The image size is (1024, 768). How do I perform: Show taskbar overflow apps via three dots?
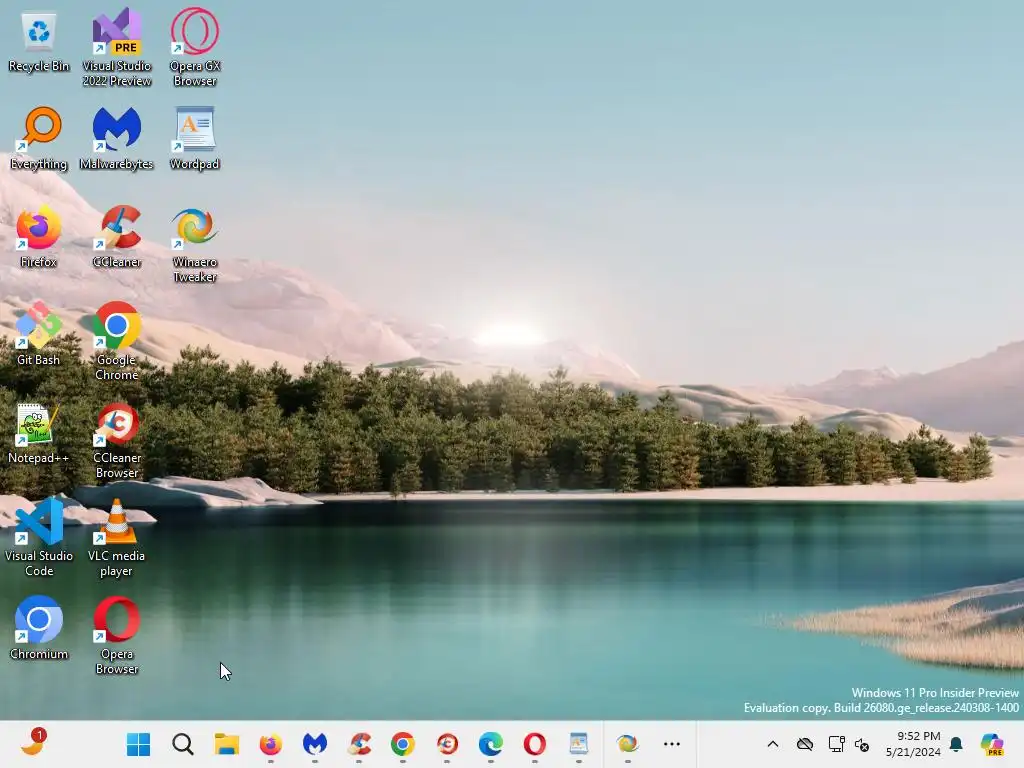[671, 744]
